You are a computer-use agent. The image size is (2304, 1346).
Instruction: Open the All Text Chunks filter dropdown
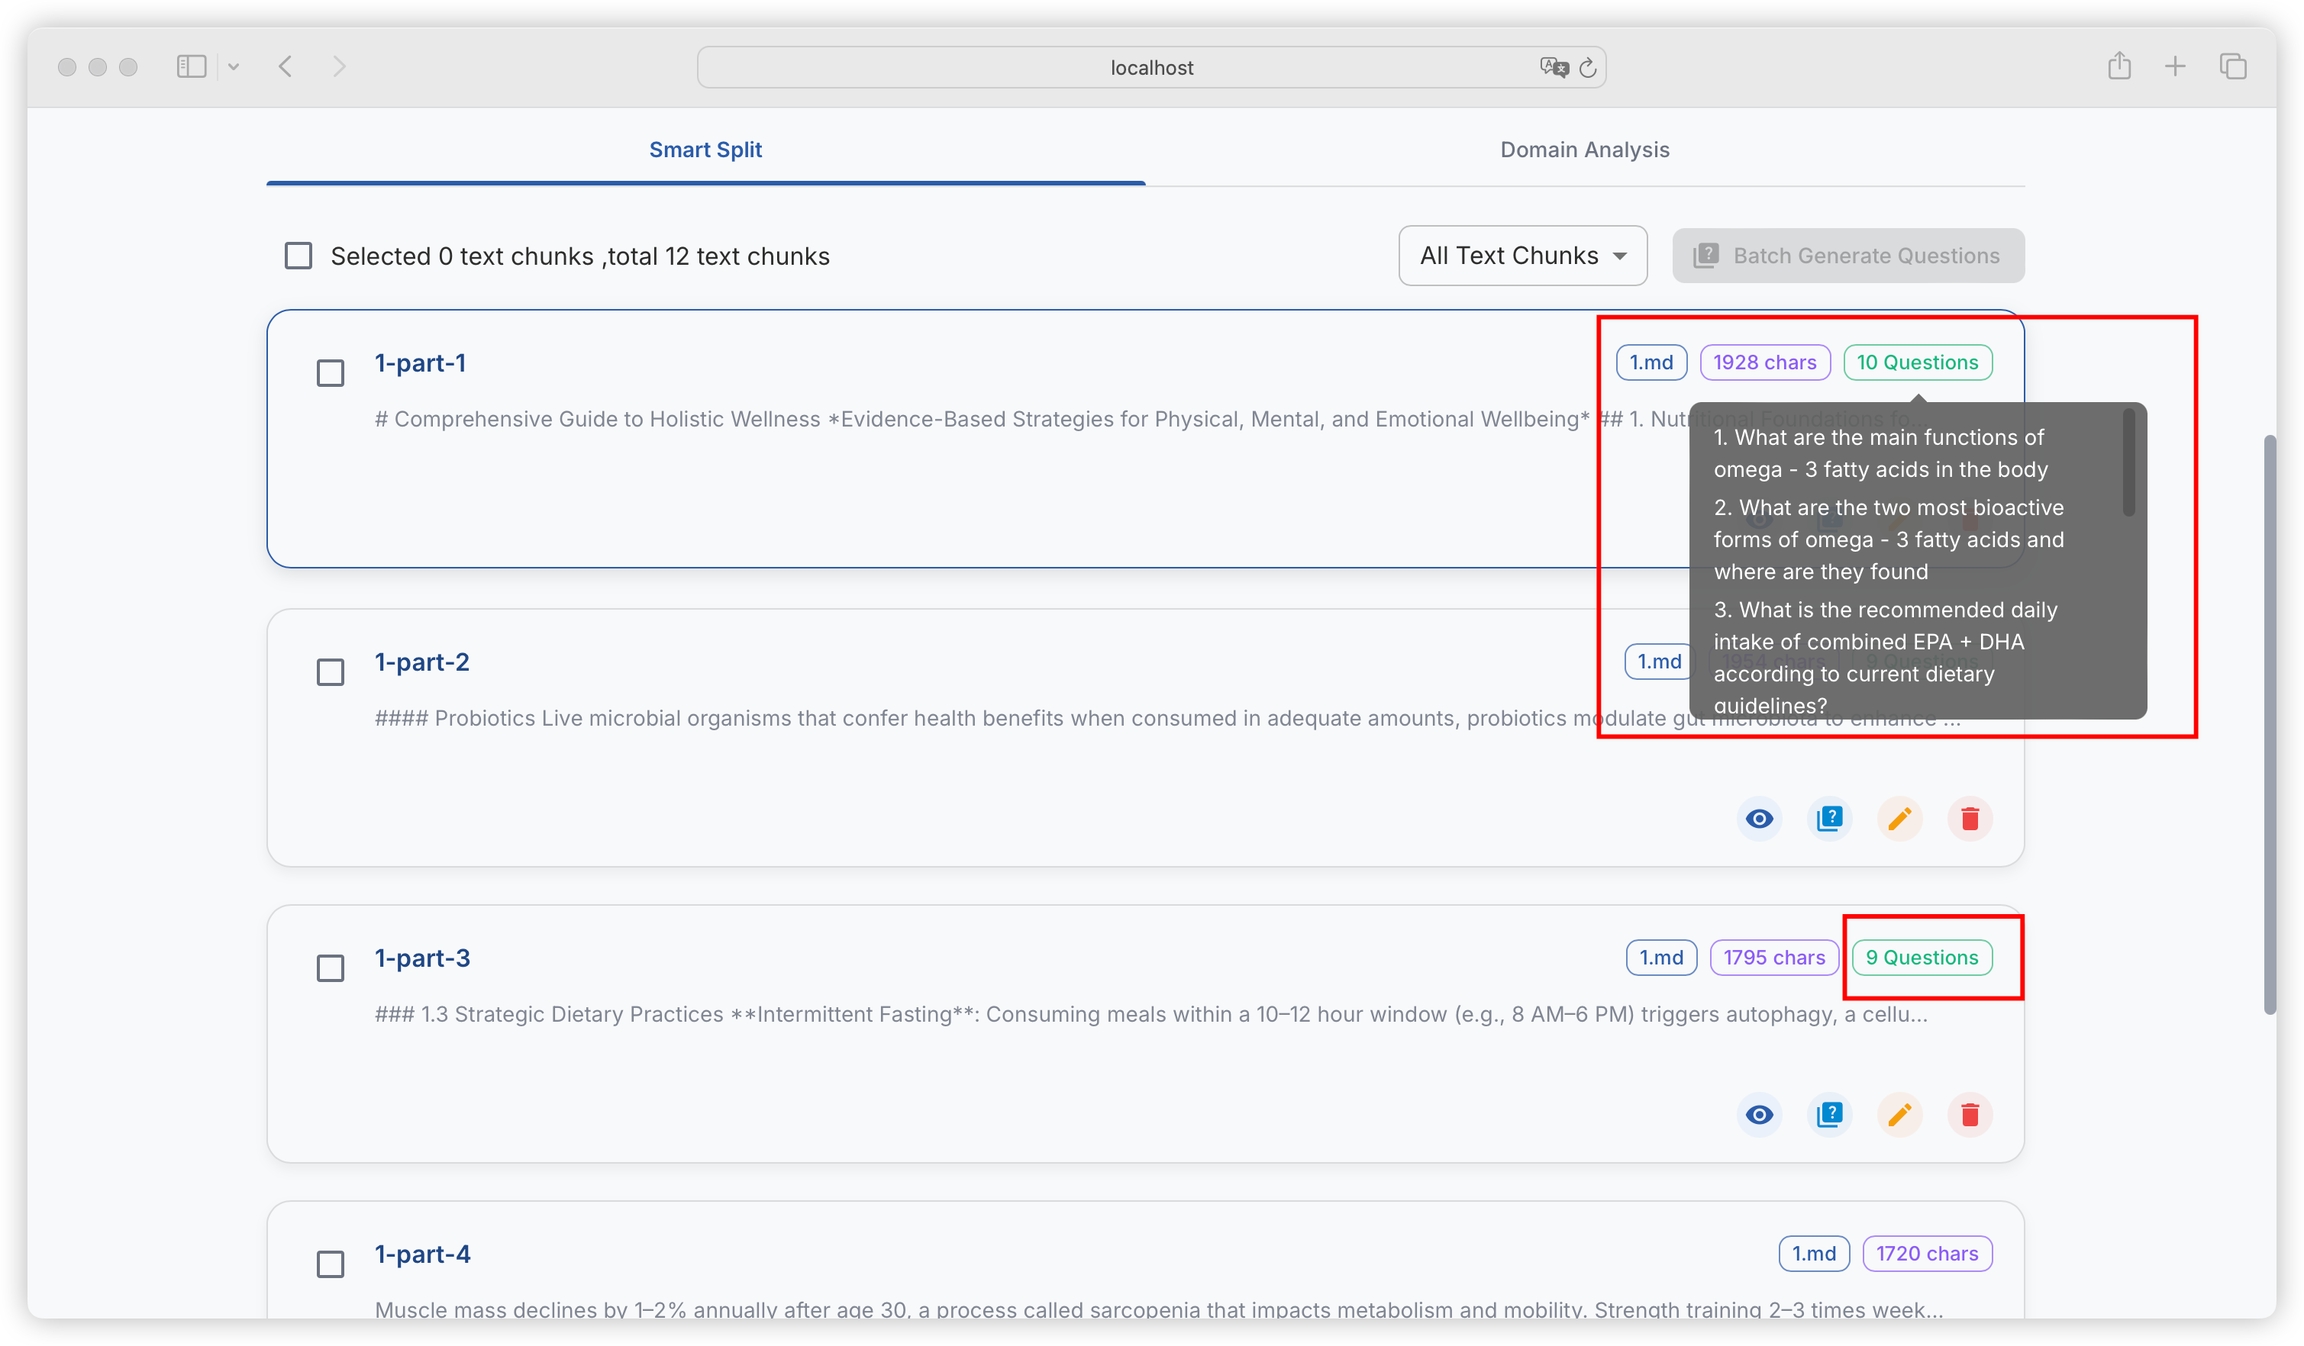tap(1522, 256)
